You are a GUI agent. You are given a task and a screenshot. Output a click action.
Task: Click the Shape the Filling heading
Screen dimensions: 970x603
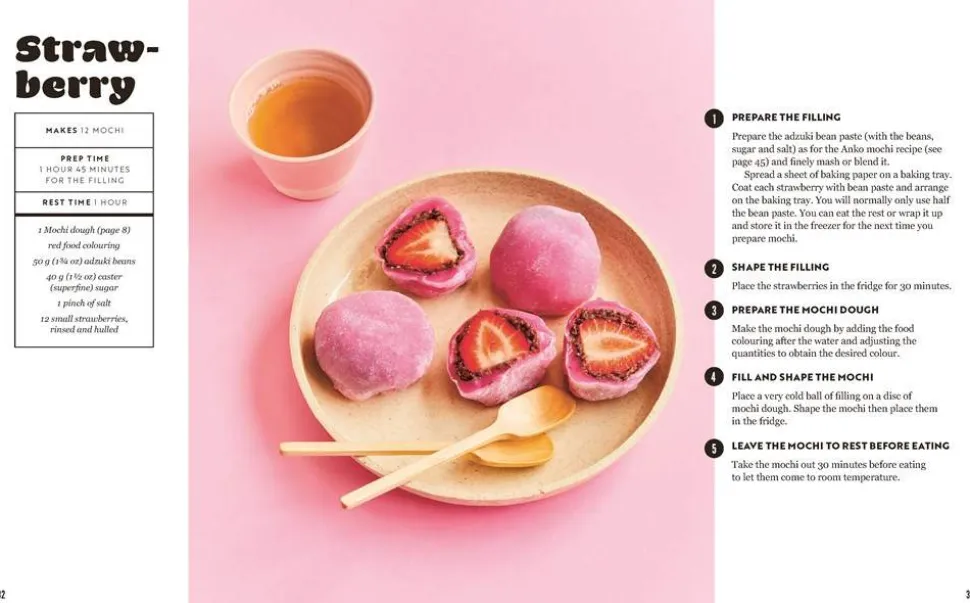pos(780,267)
